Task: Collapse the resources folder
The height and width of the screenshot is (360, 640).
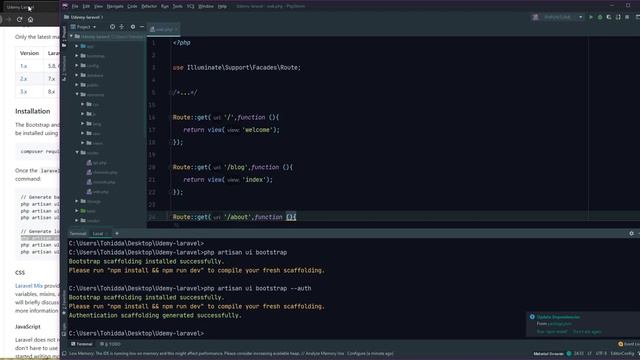Action: (77, 94)
